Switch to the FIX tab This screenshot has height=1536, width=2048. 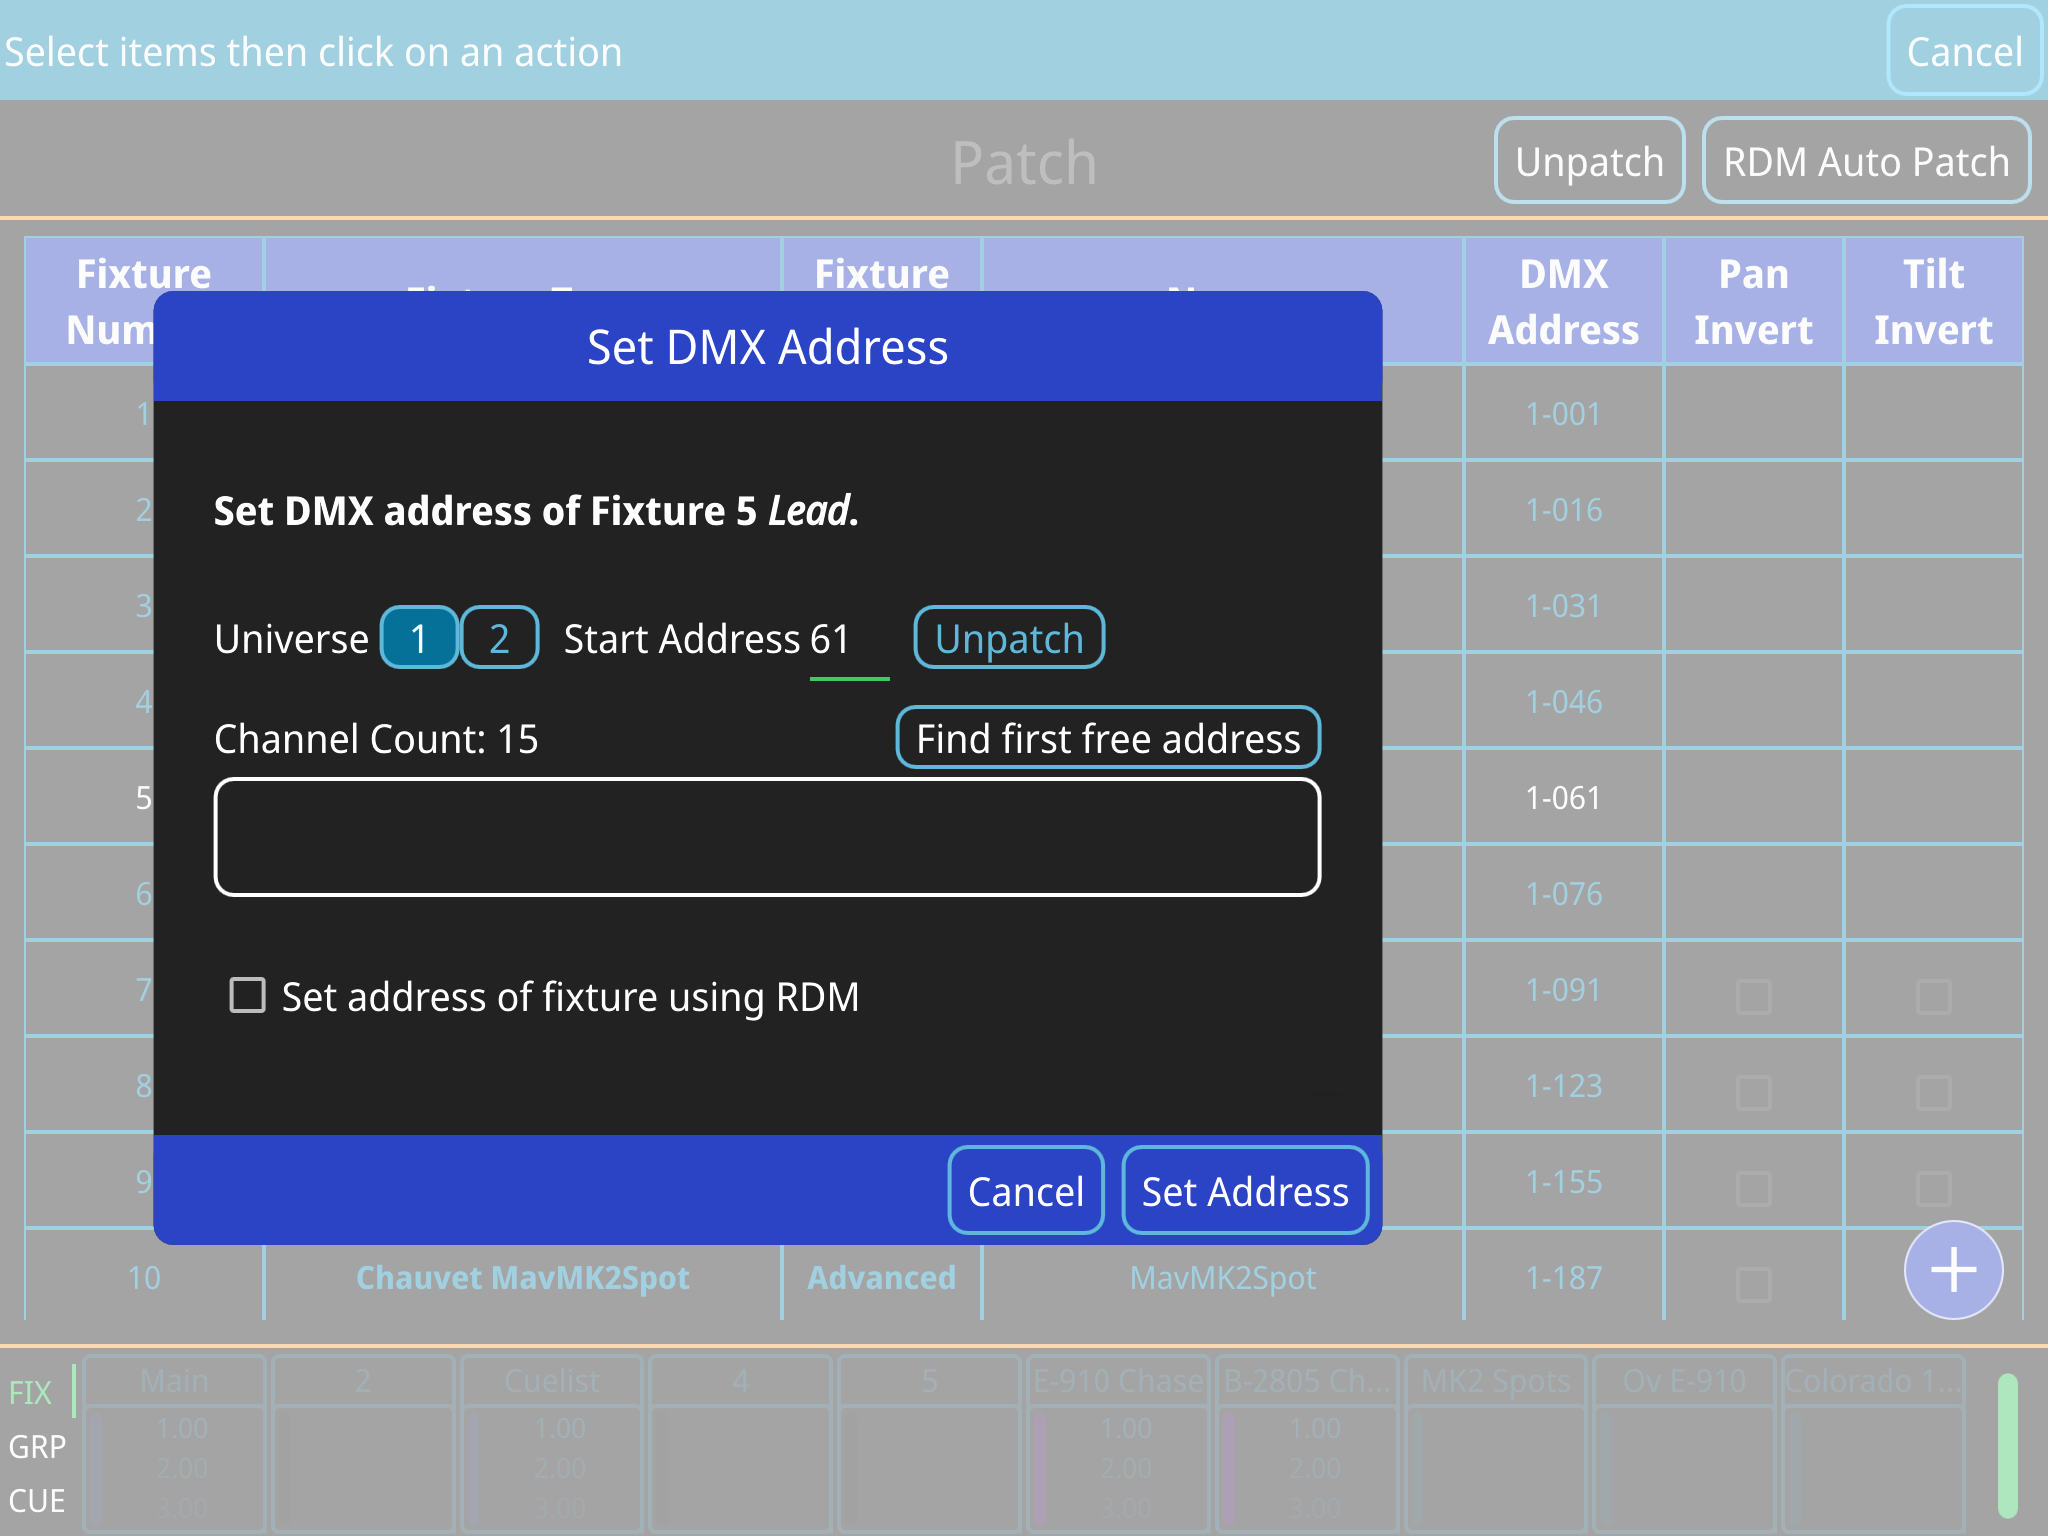pos(31,1392)
